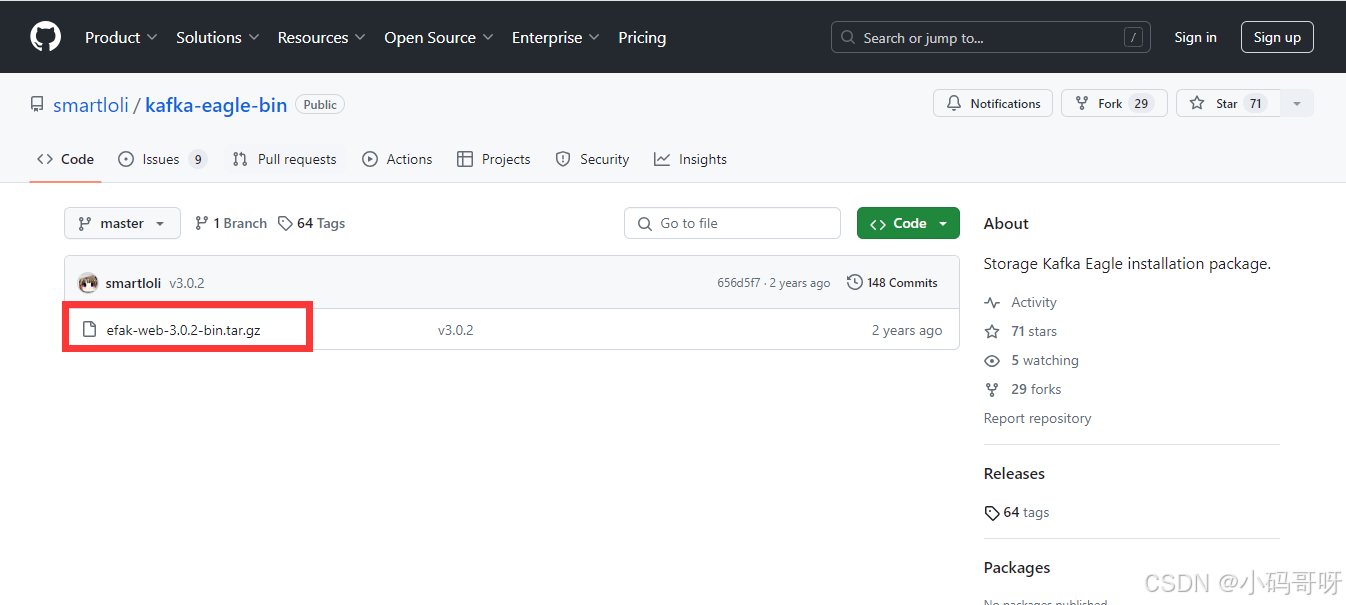
Task: Click the Sign in link
Action: click(1196, 37)
